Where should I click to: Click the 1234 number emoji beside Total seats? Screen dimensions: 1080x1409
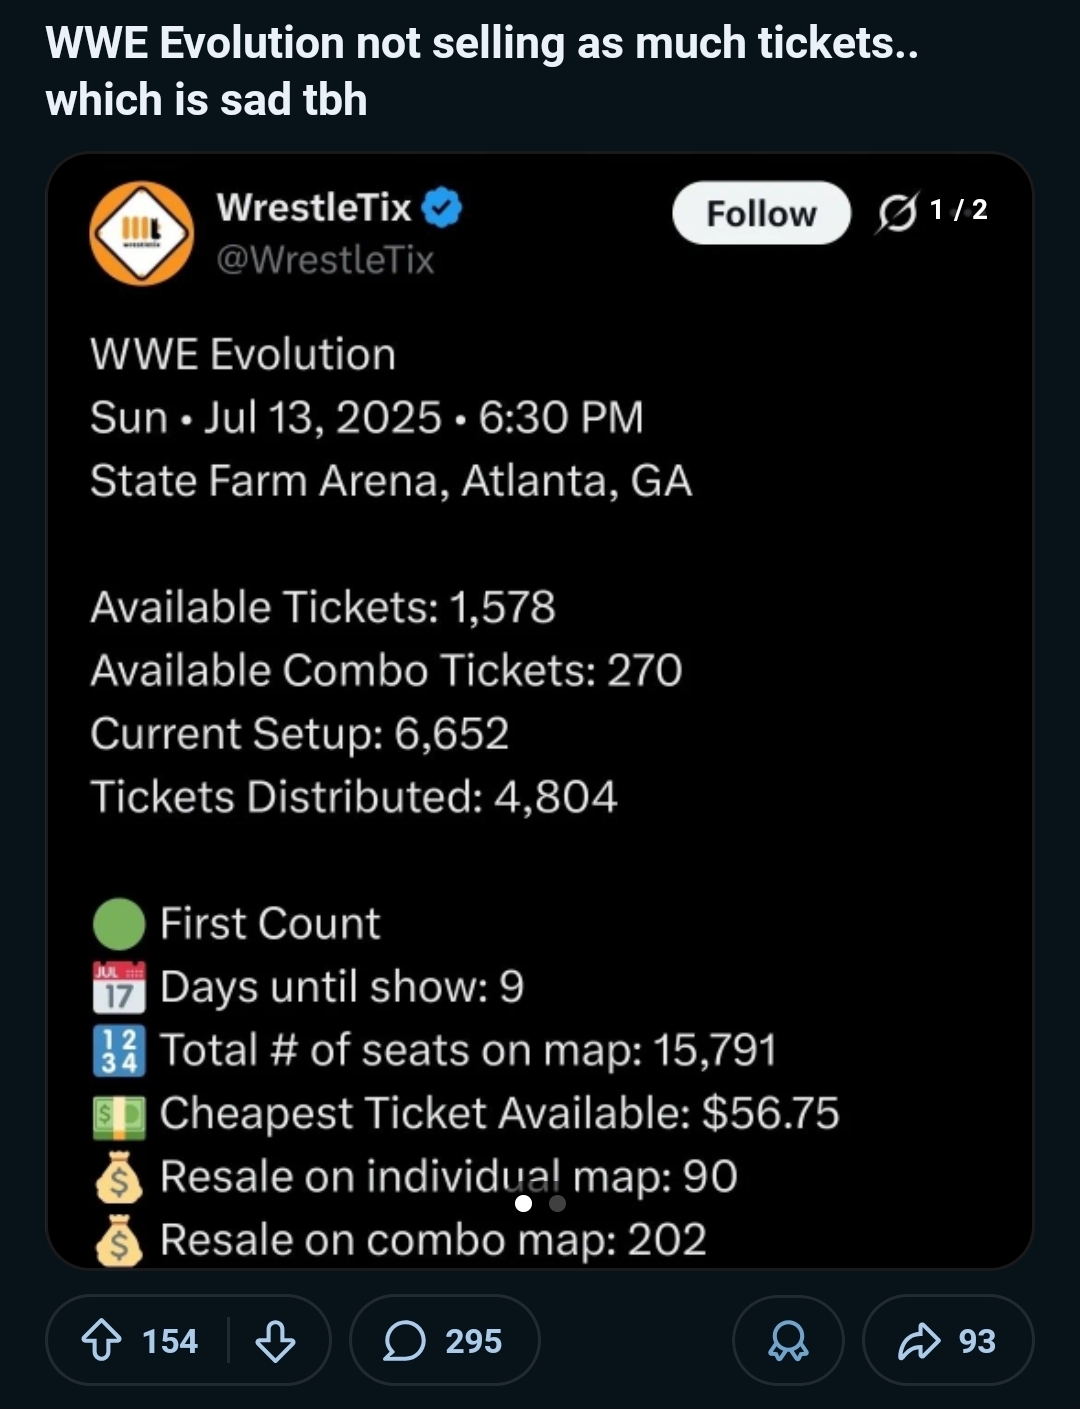pyautogui.click(x=119, y=1050)
